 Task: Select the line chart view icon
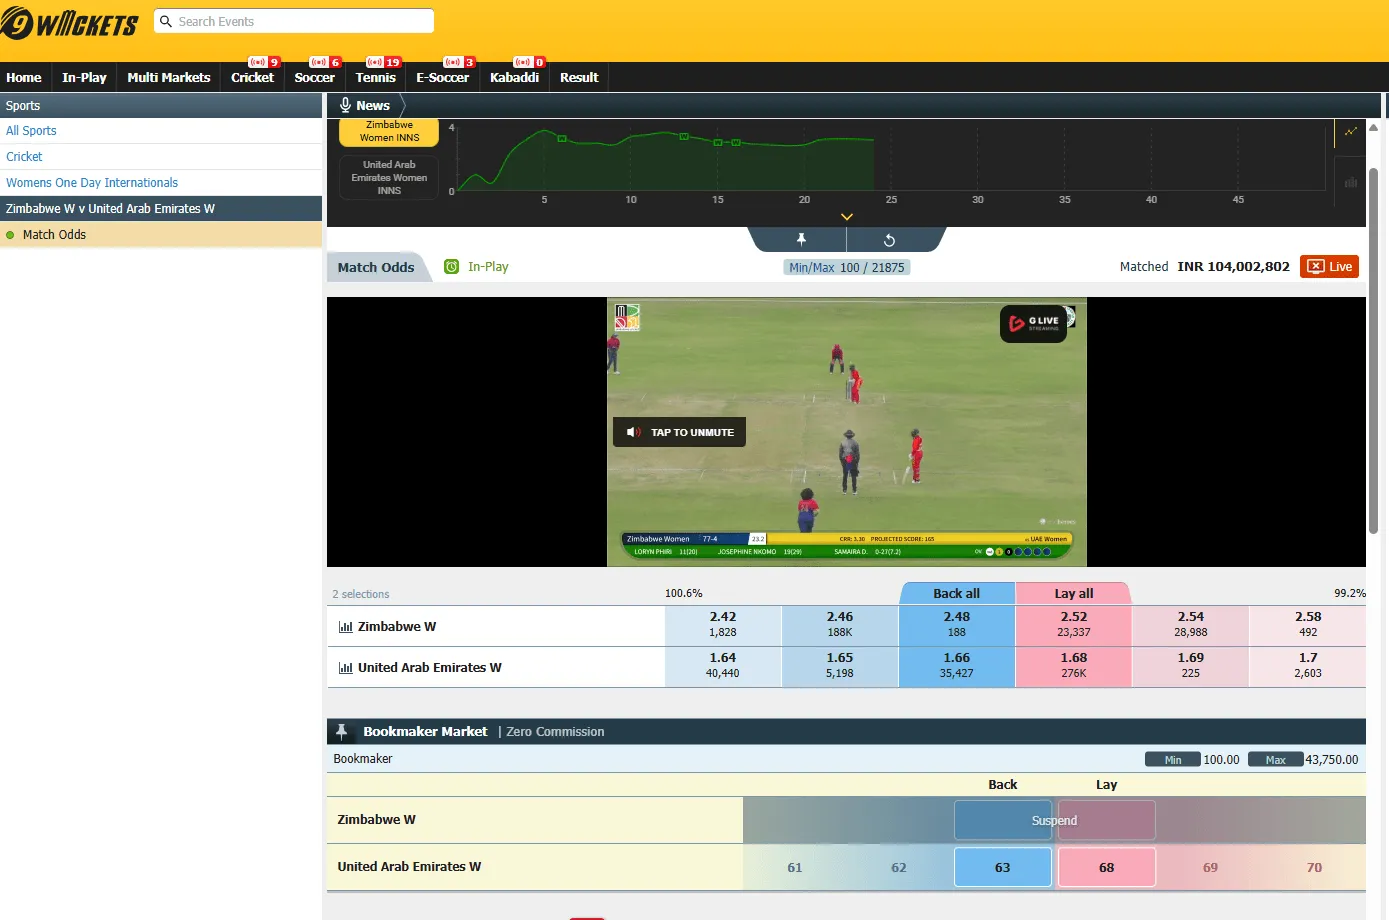[x=1351, y=131]
